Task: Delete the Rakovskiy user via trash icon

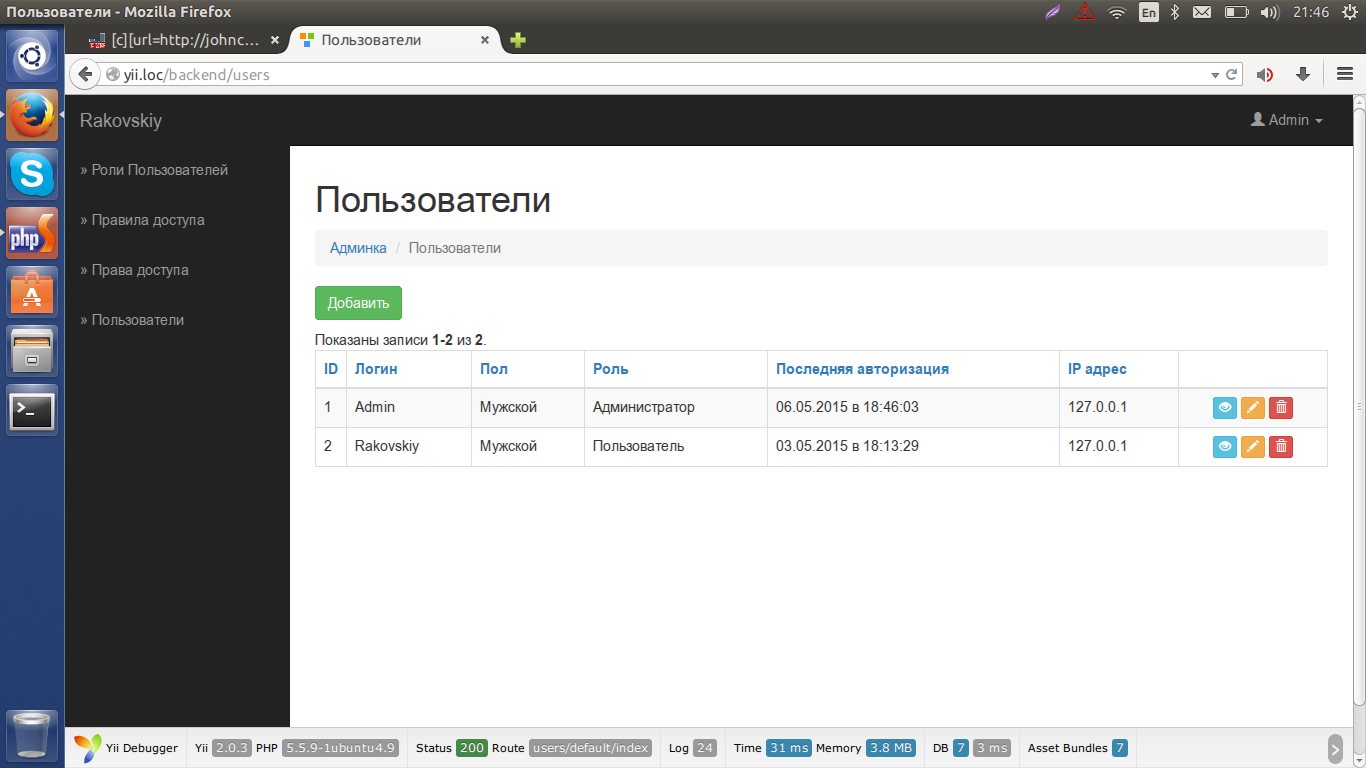Action: point(1281,447)
